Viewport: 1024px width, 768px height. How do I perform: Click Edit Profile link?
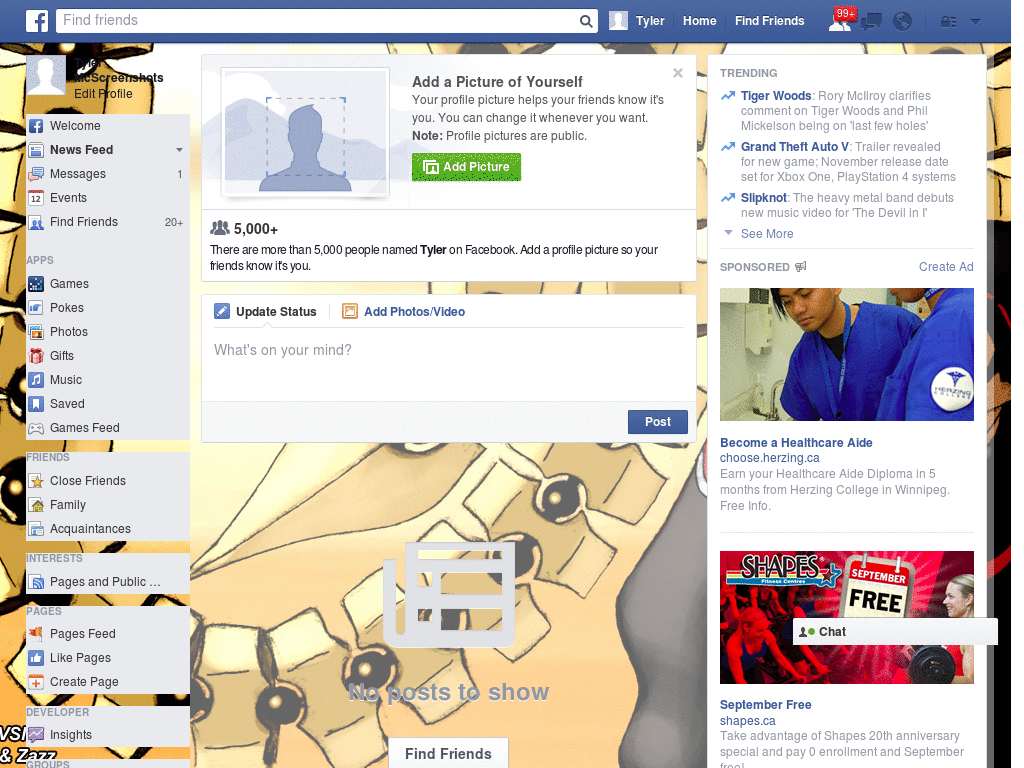[103, 94]
